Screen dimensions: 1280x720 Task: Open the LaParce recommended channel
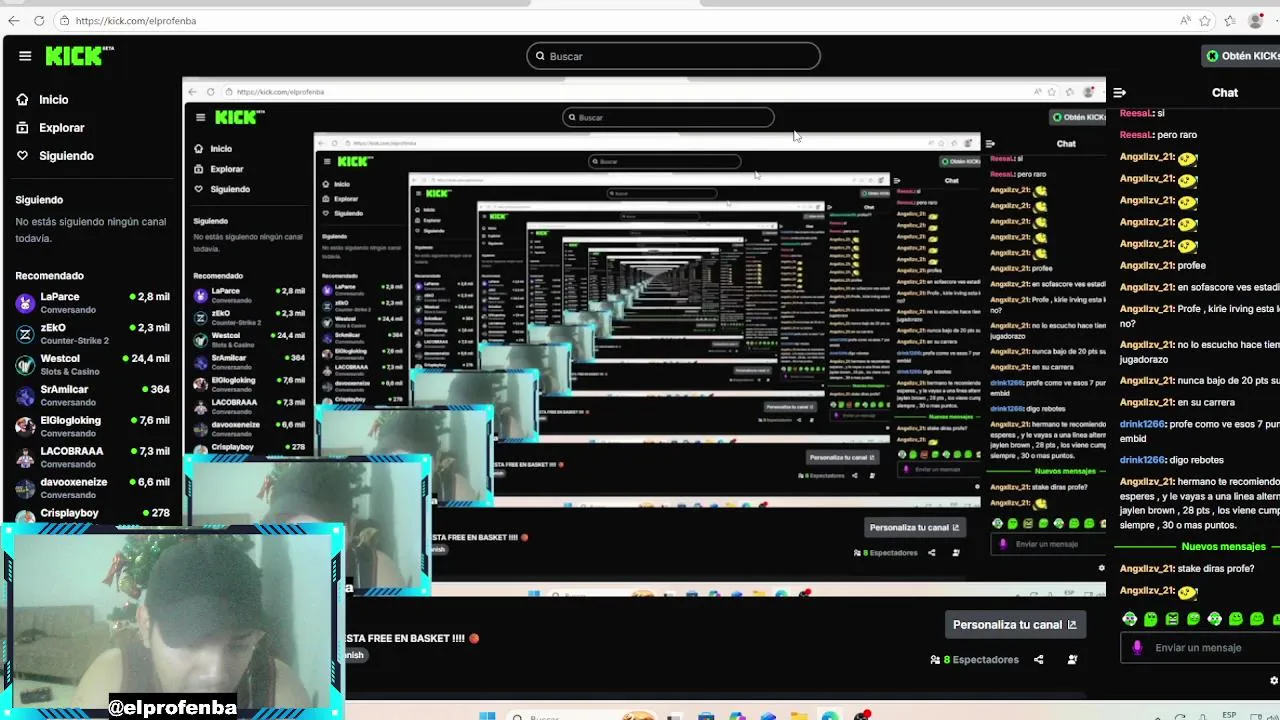click(x=92, y=303)
